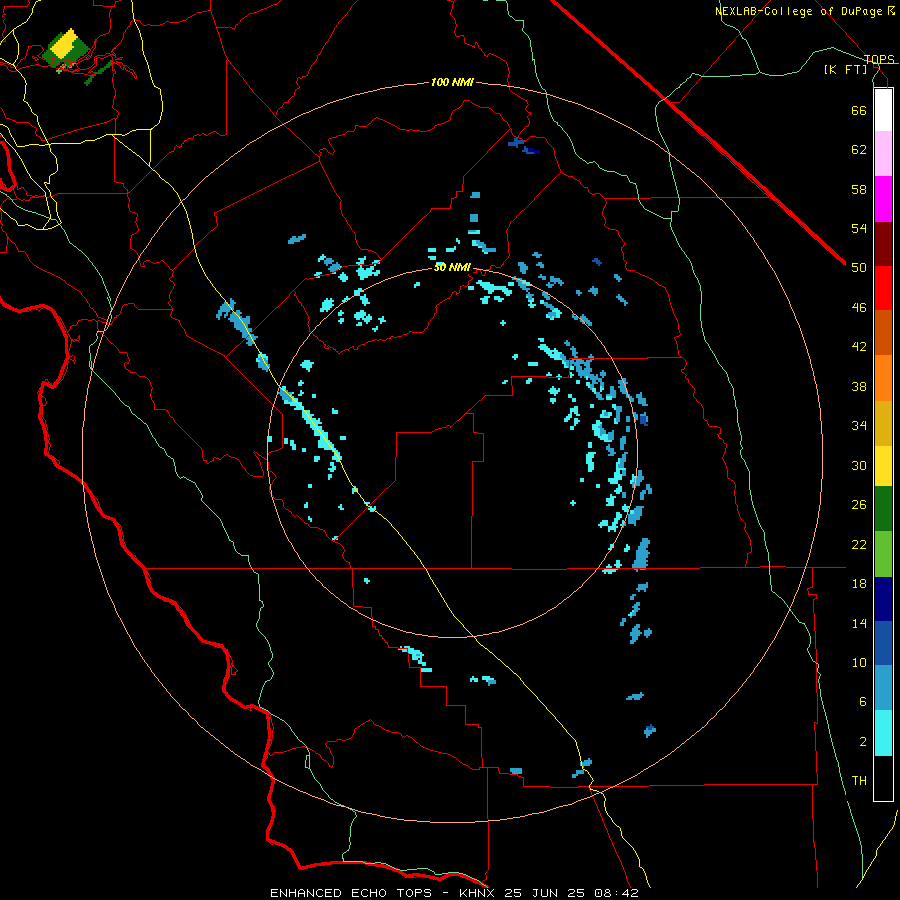
Task: Click the '08:42' timestamp
Action: pos(616,893)
